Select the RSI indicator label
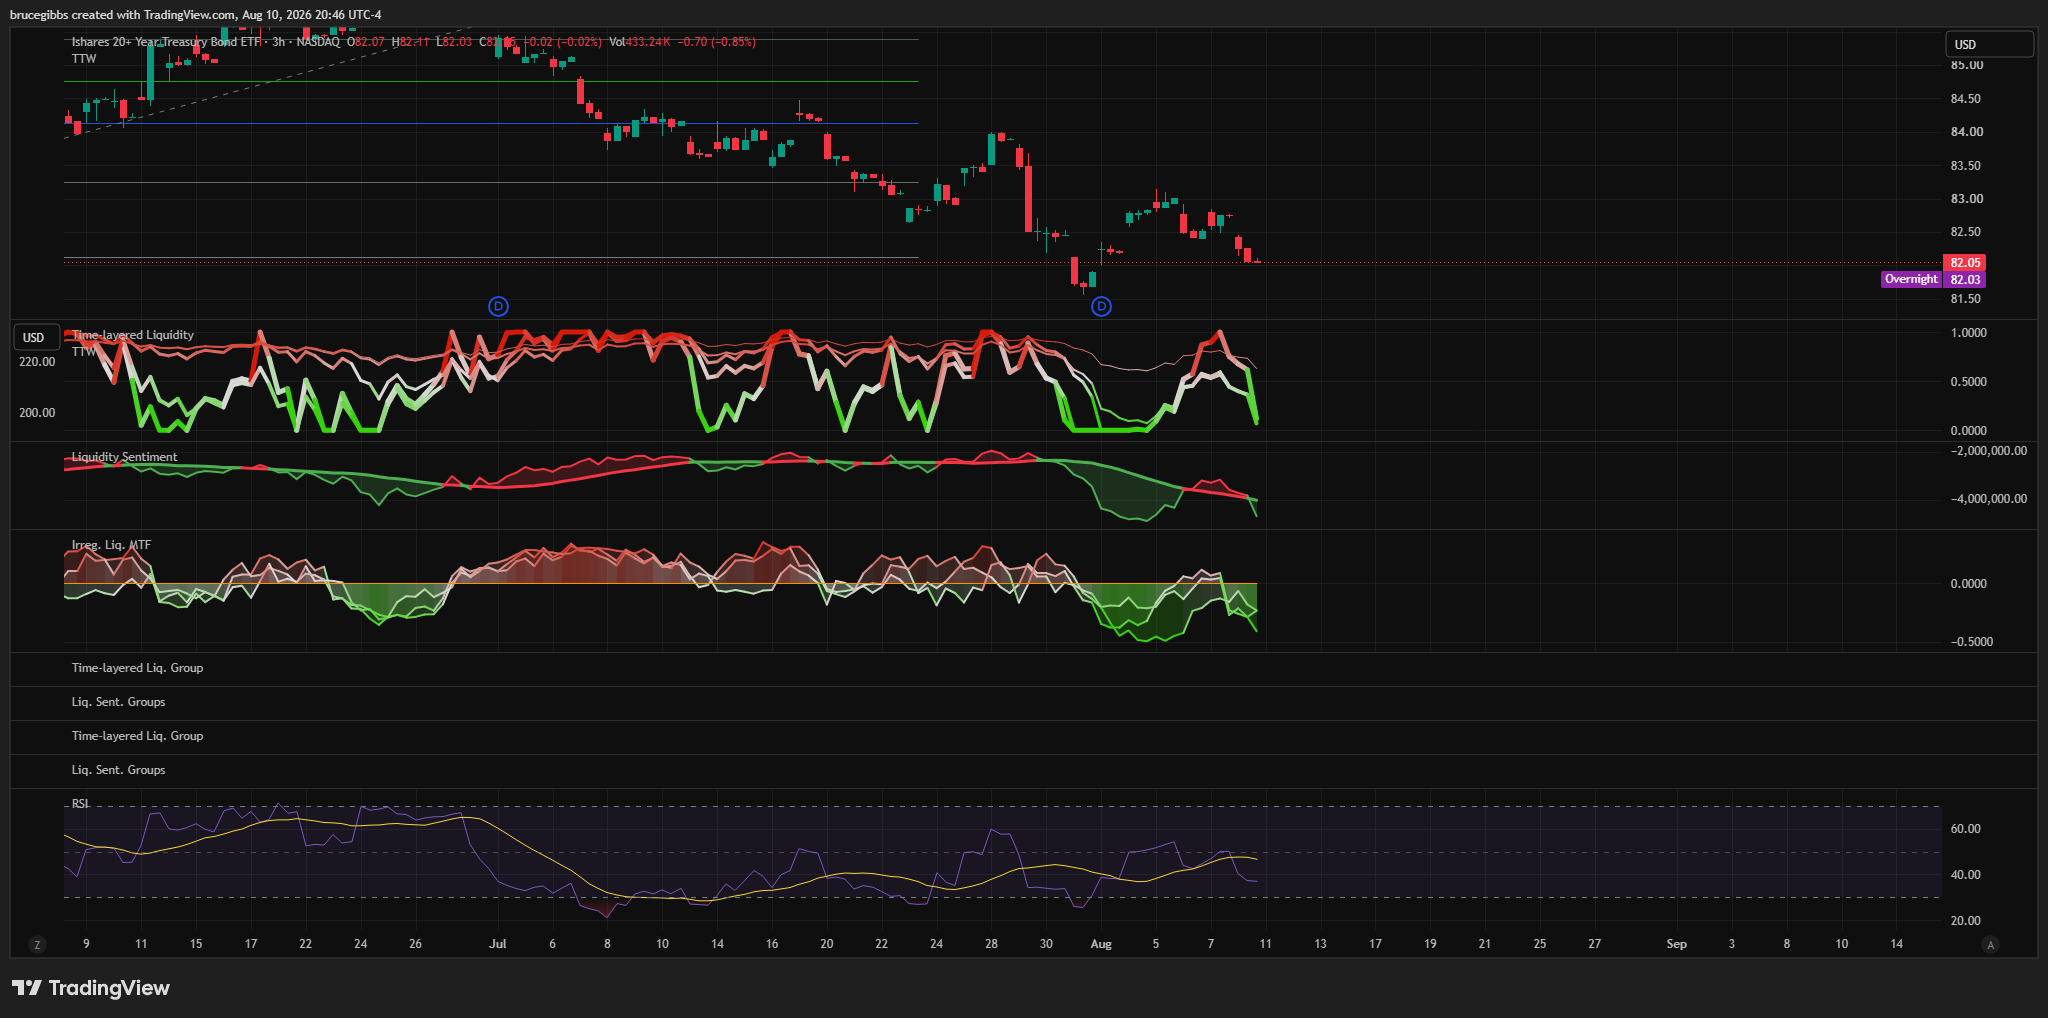The width and height of the screenshot is (2048, 1018). pos(80,804)
